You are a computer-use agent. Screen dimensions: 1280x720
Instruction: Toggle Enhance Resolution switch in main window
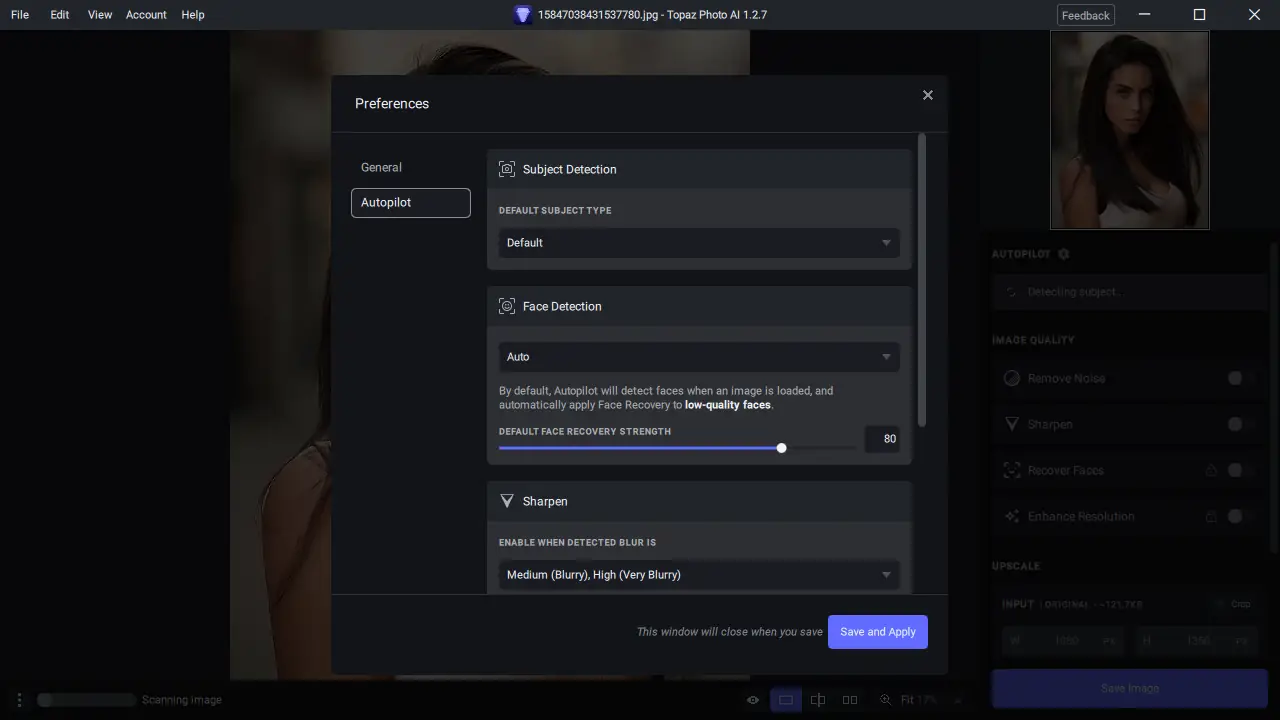click(1241, 516)
